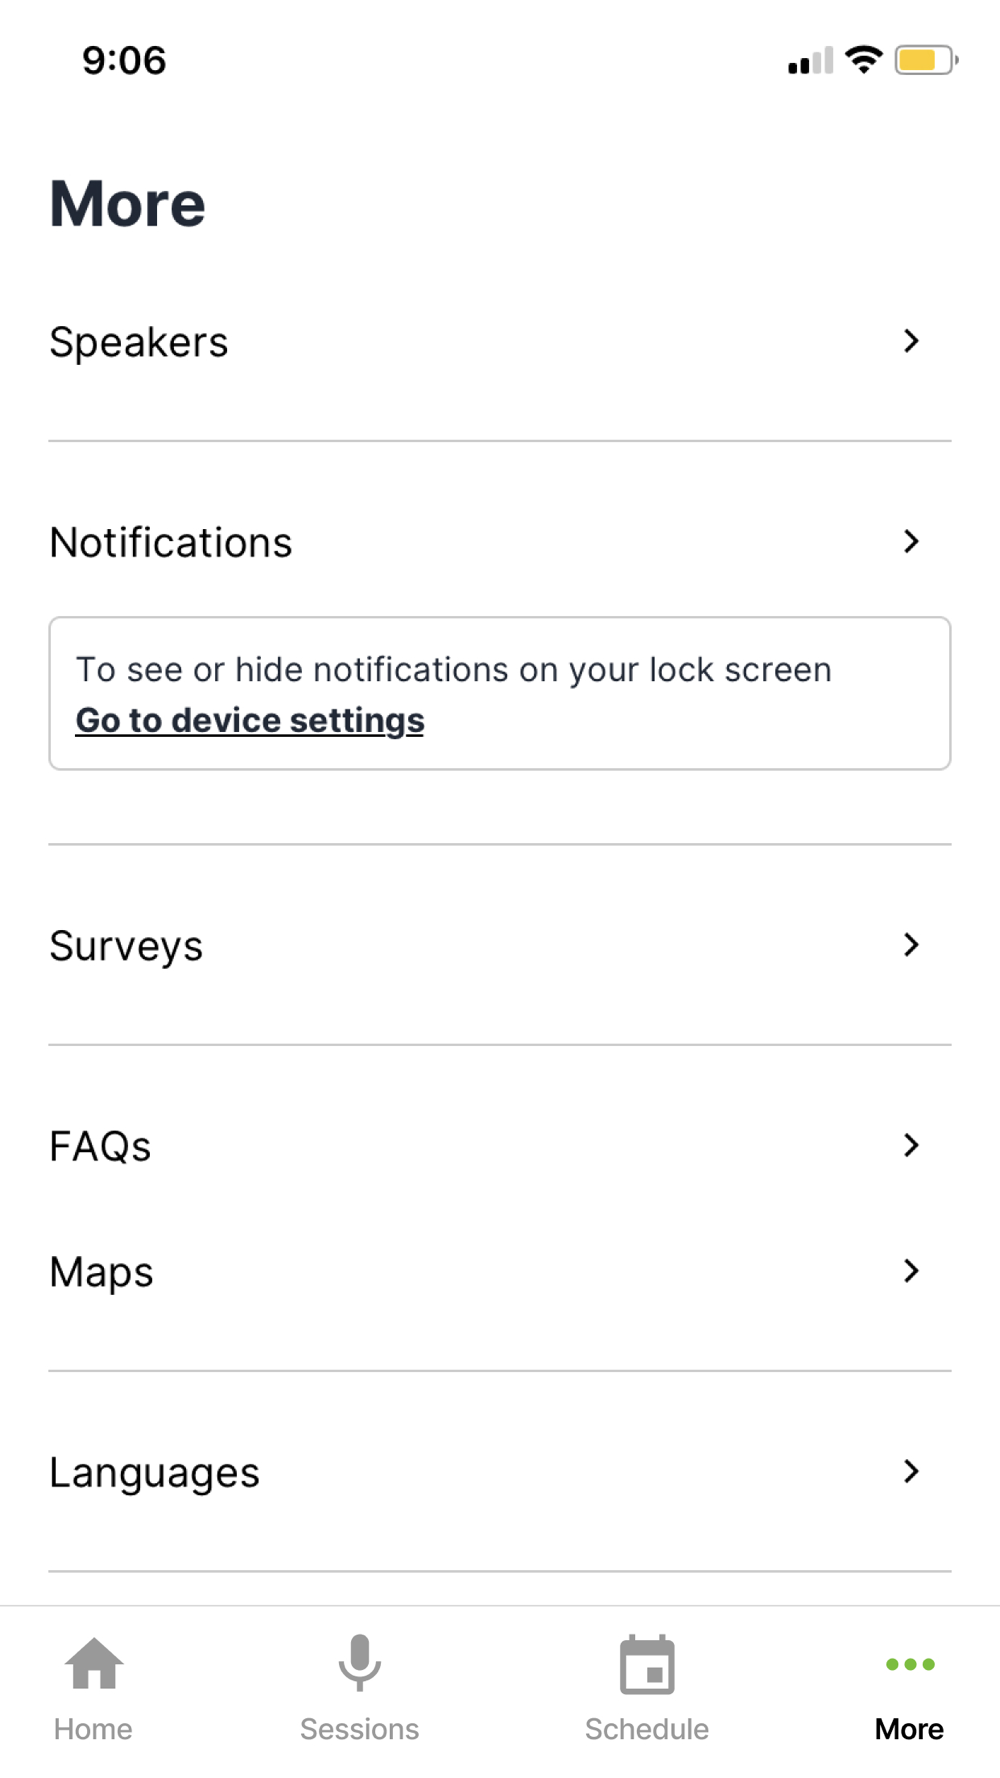This screenshot has height=1778, width=1000.
Task: Switch to the Sessions tab label
Action: 359,1729
